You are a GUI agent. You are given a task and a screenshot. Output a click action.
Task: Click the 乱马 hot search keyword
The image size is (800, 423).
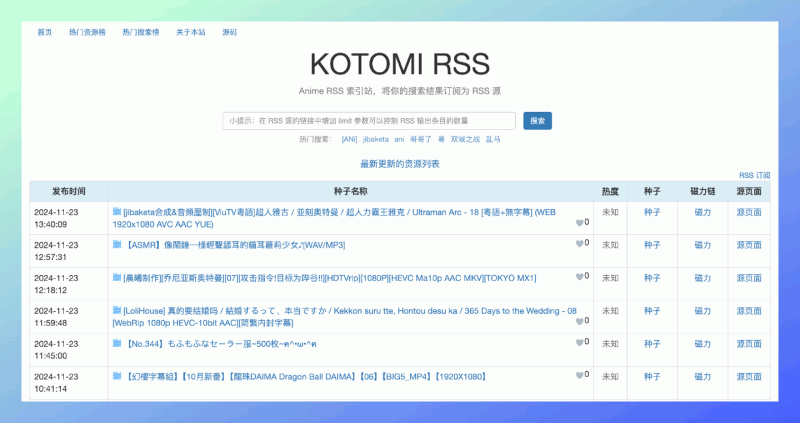click(x=493, y=139)
